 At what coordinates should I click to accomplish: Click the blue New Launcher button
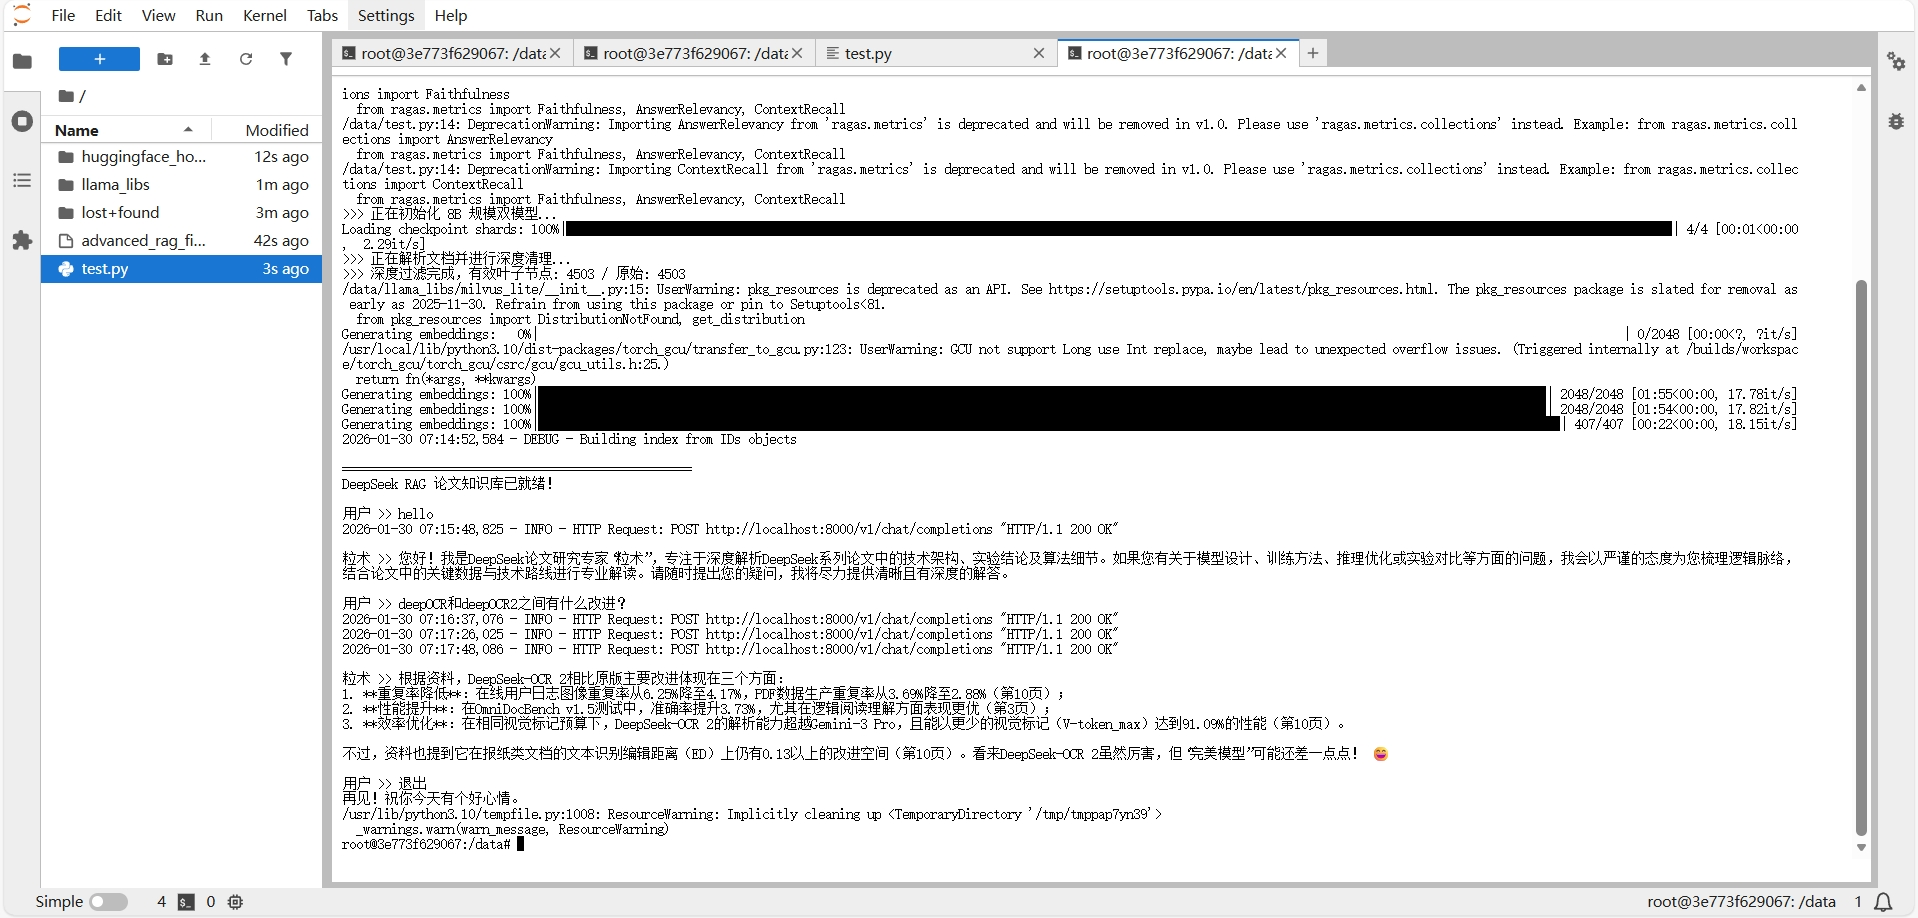[x=99, y=59]
